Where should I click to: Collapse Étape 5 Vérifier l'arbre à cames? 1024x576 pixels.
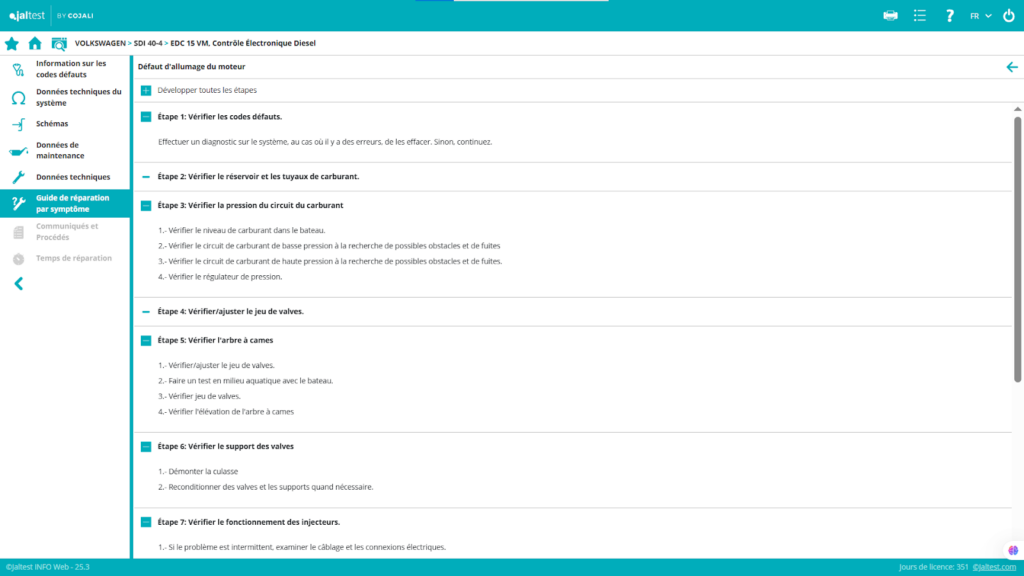click(146, 340)
